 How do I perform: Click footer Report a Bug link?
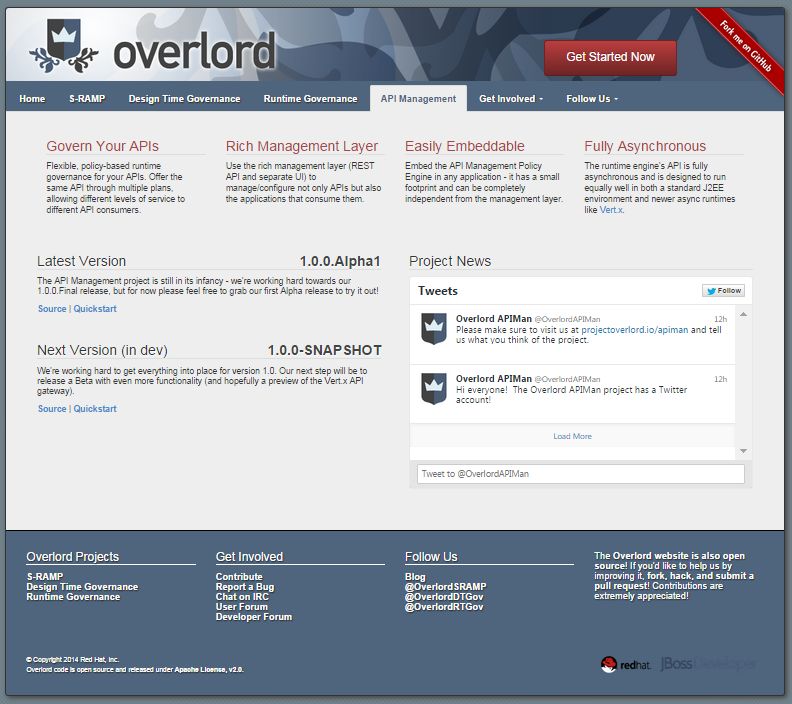[x=245, y=587]
